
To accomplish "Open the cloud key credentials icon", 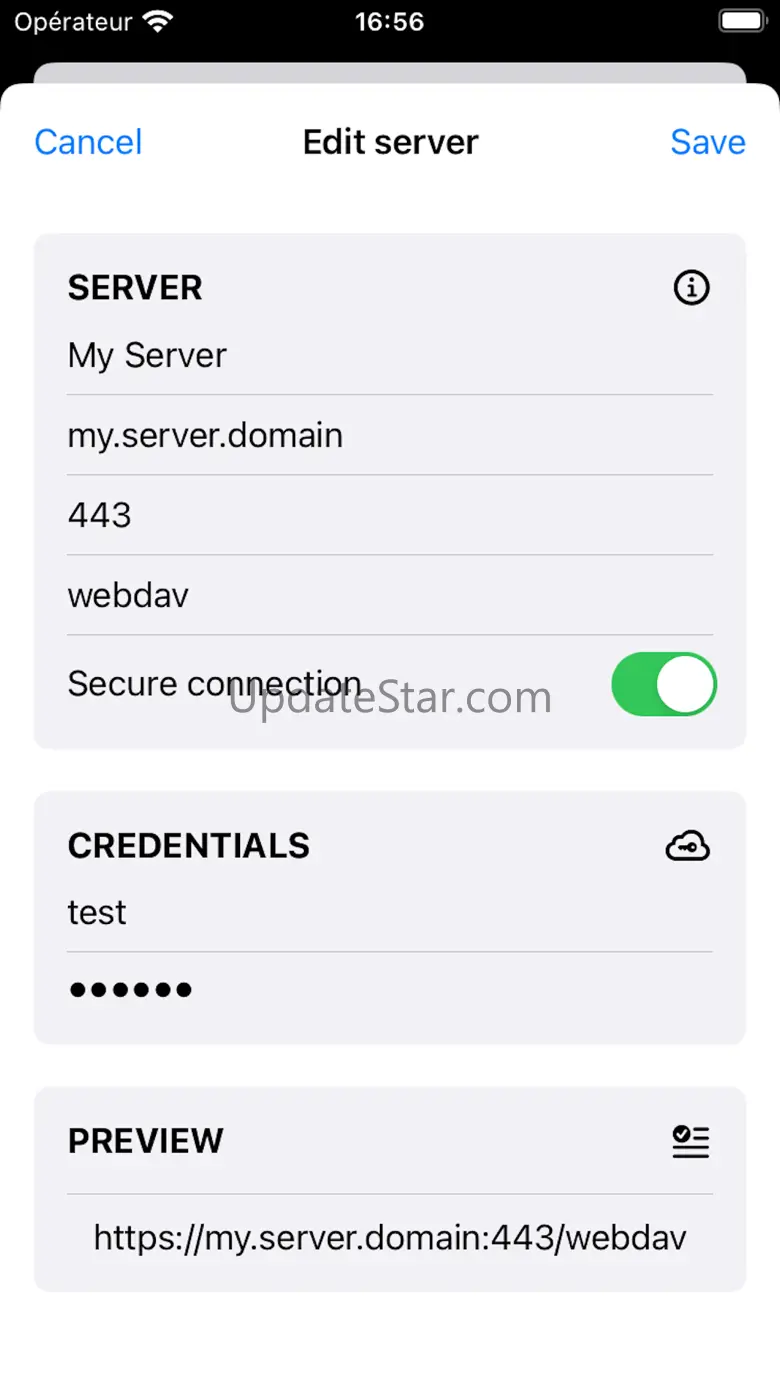I will [x=688, y=846].
